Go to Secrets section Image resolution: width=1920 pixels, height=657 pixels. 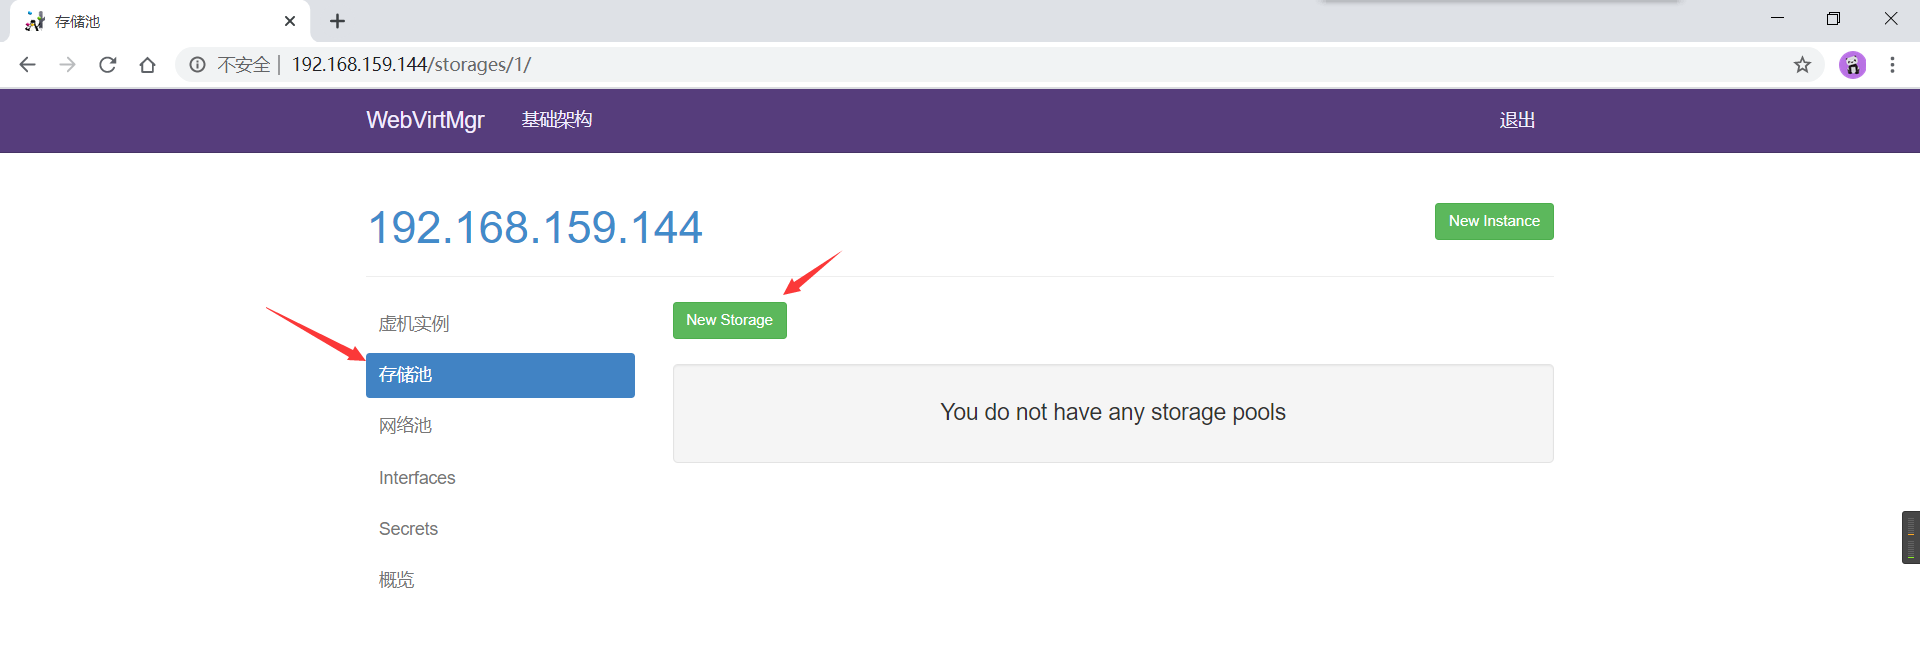[x=500, y=529]
